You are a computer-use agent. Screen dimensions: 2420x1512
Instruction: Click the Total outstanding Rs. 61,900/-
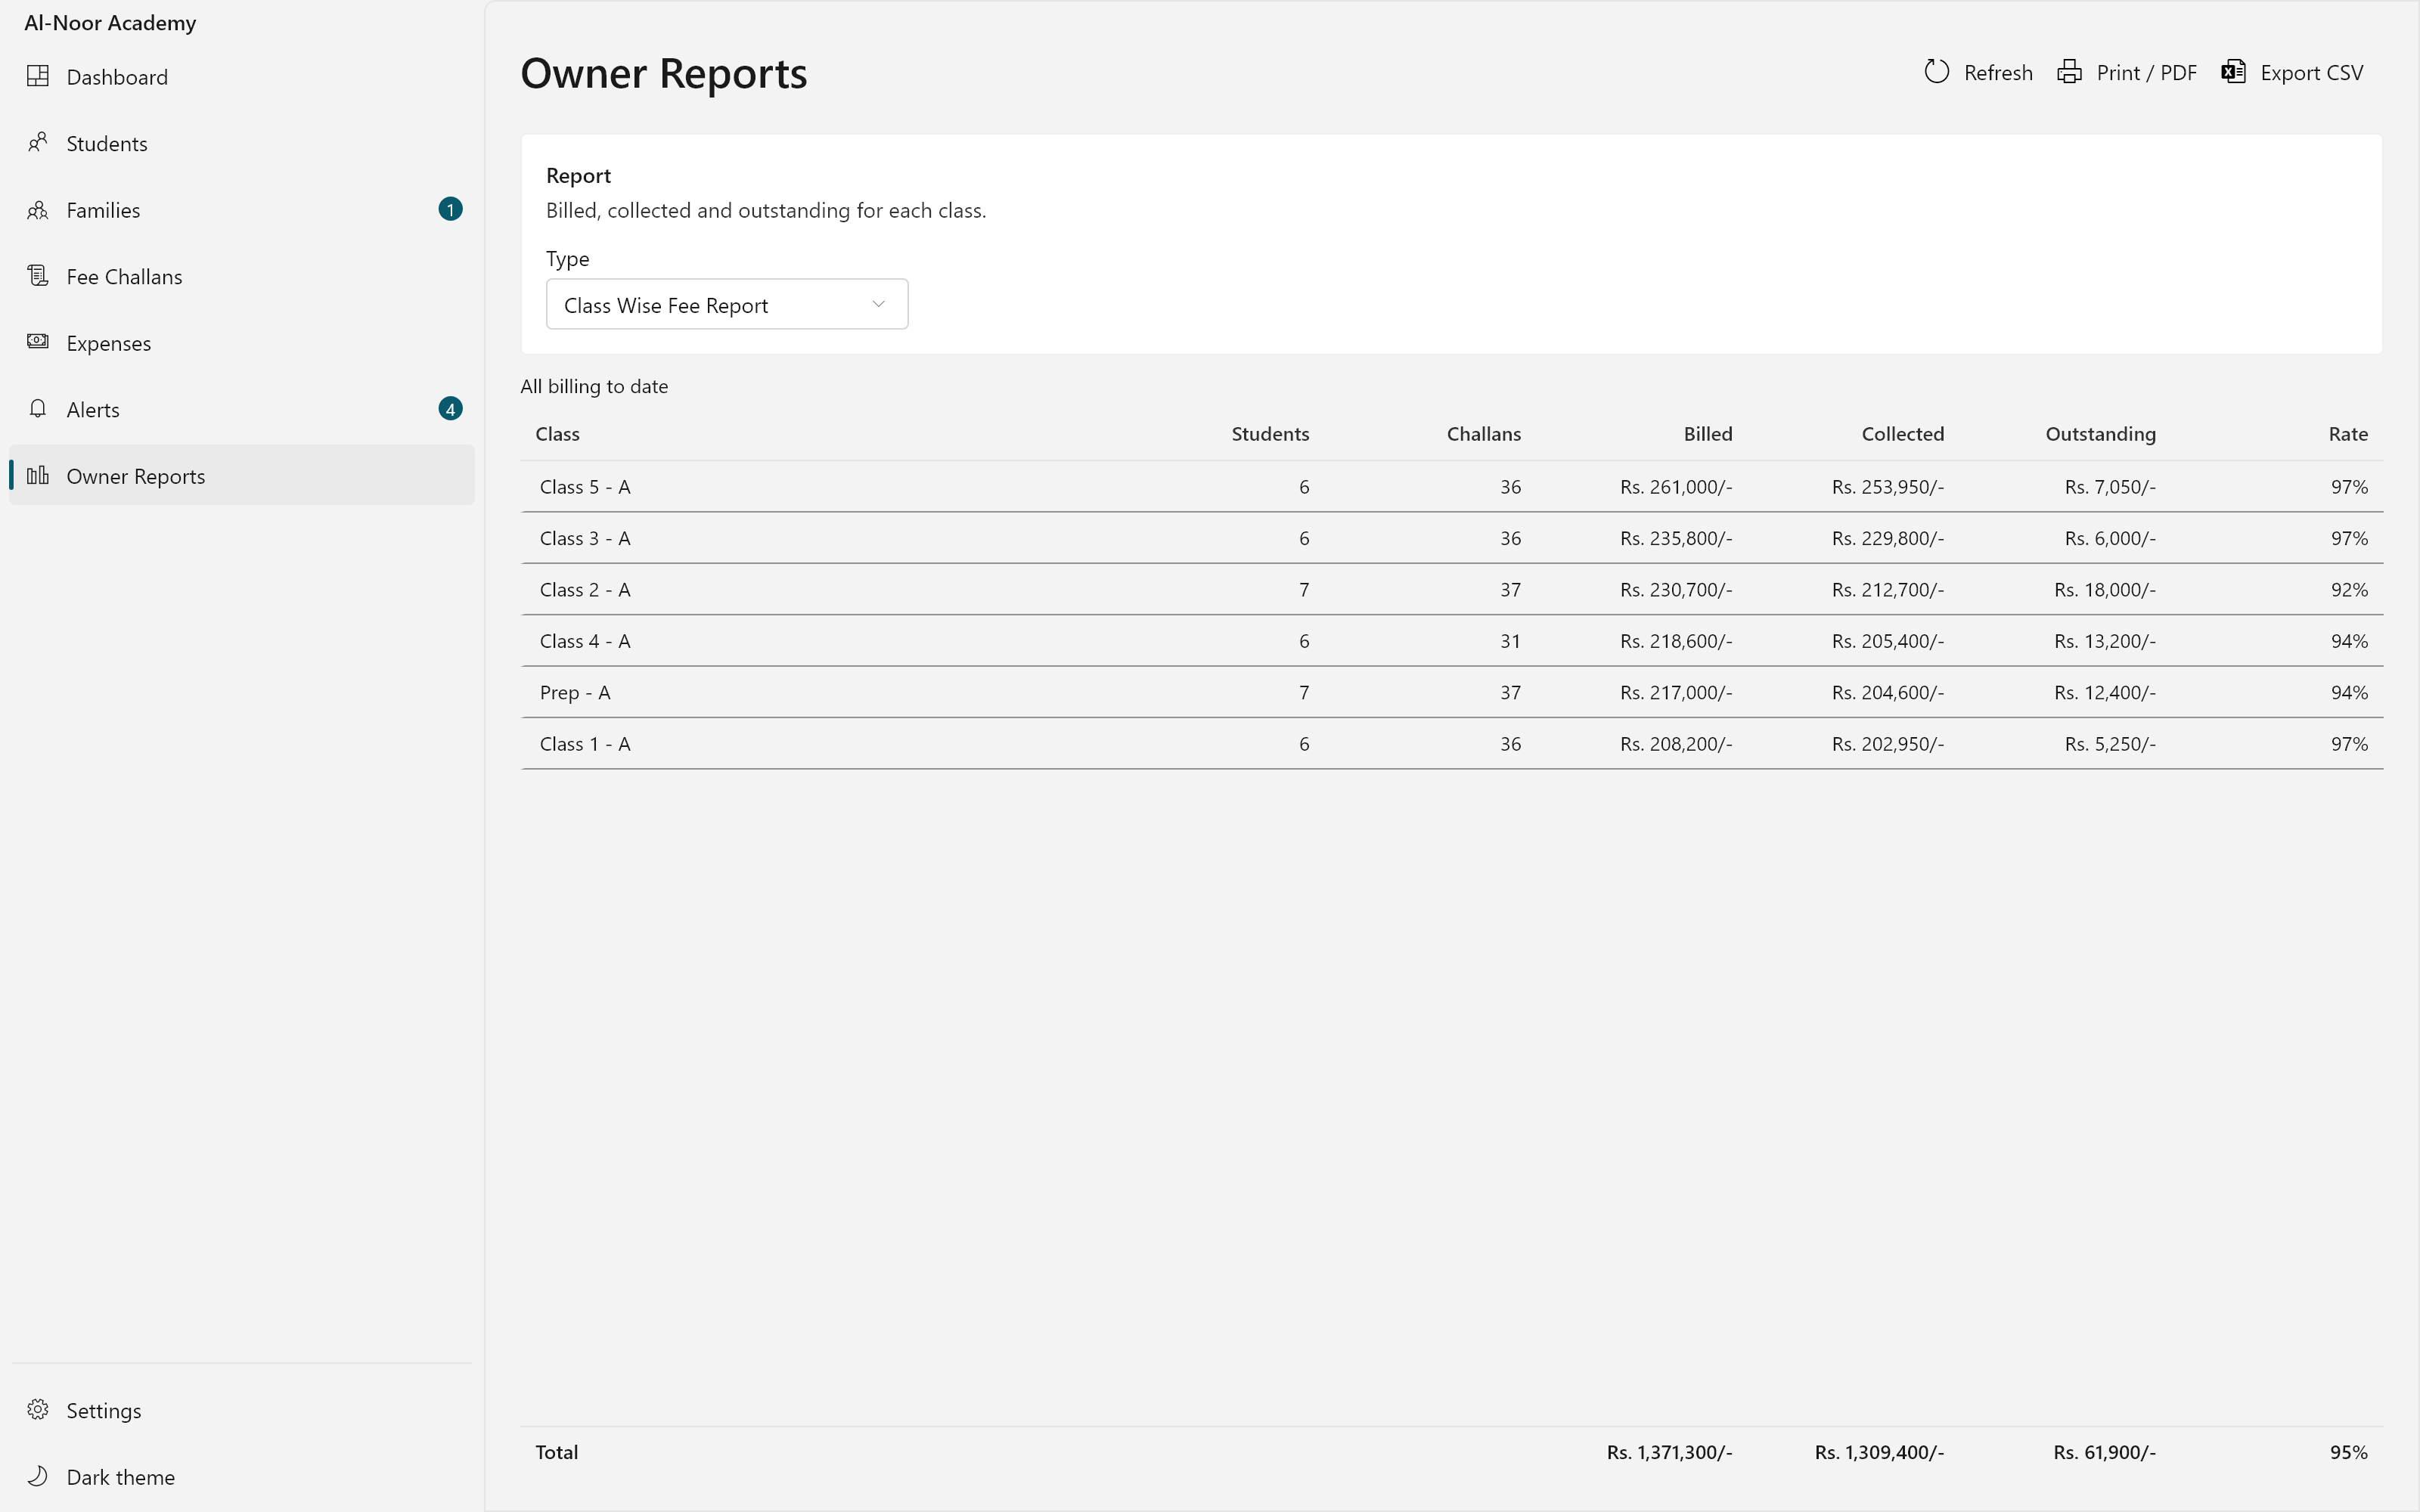point(2105,1452)
